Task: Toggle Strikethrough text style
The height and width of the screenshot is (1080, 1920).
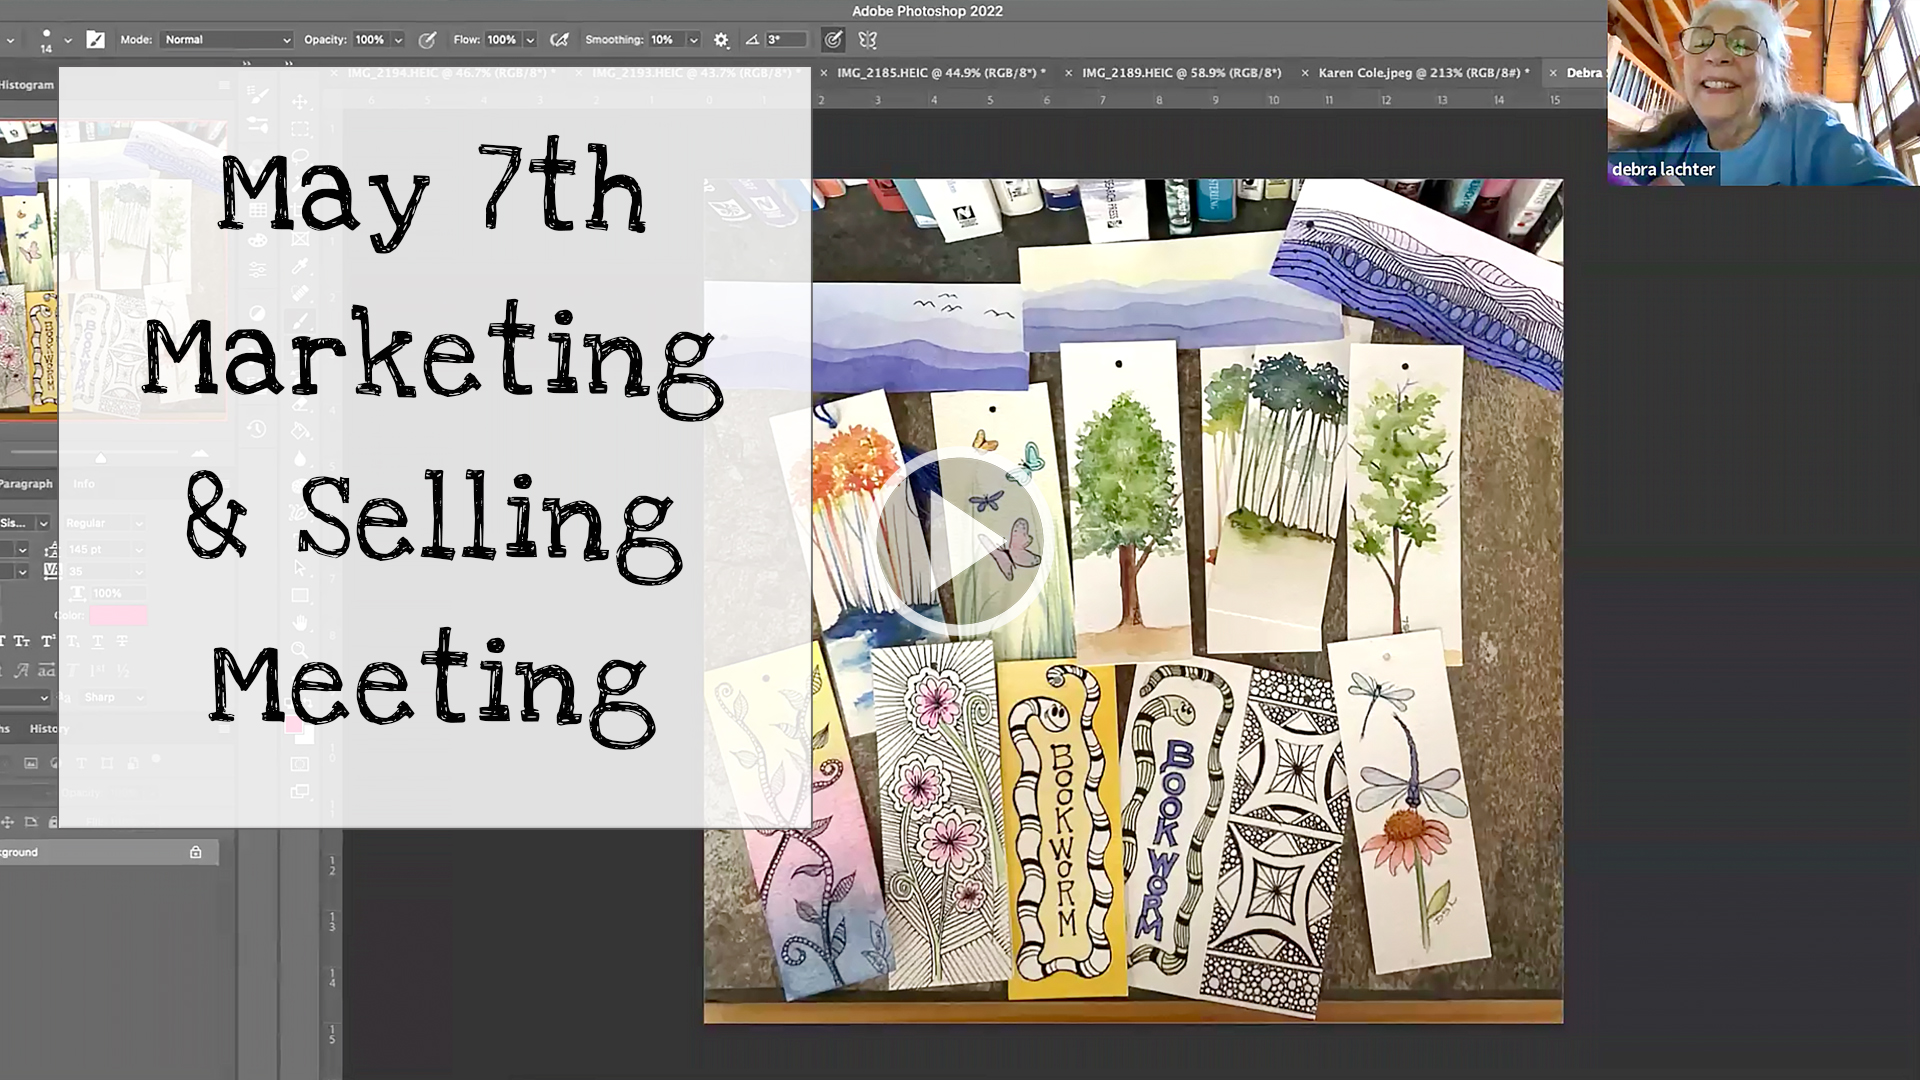Action: (121, 641)
